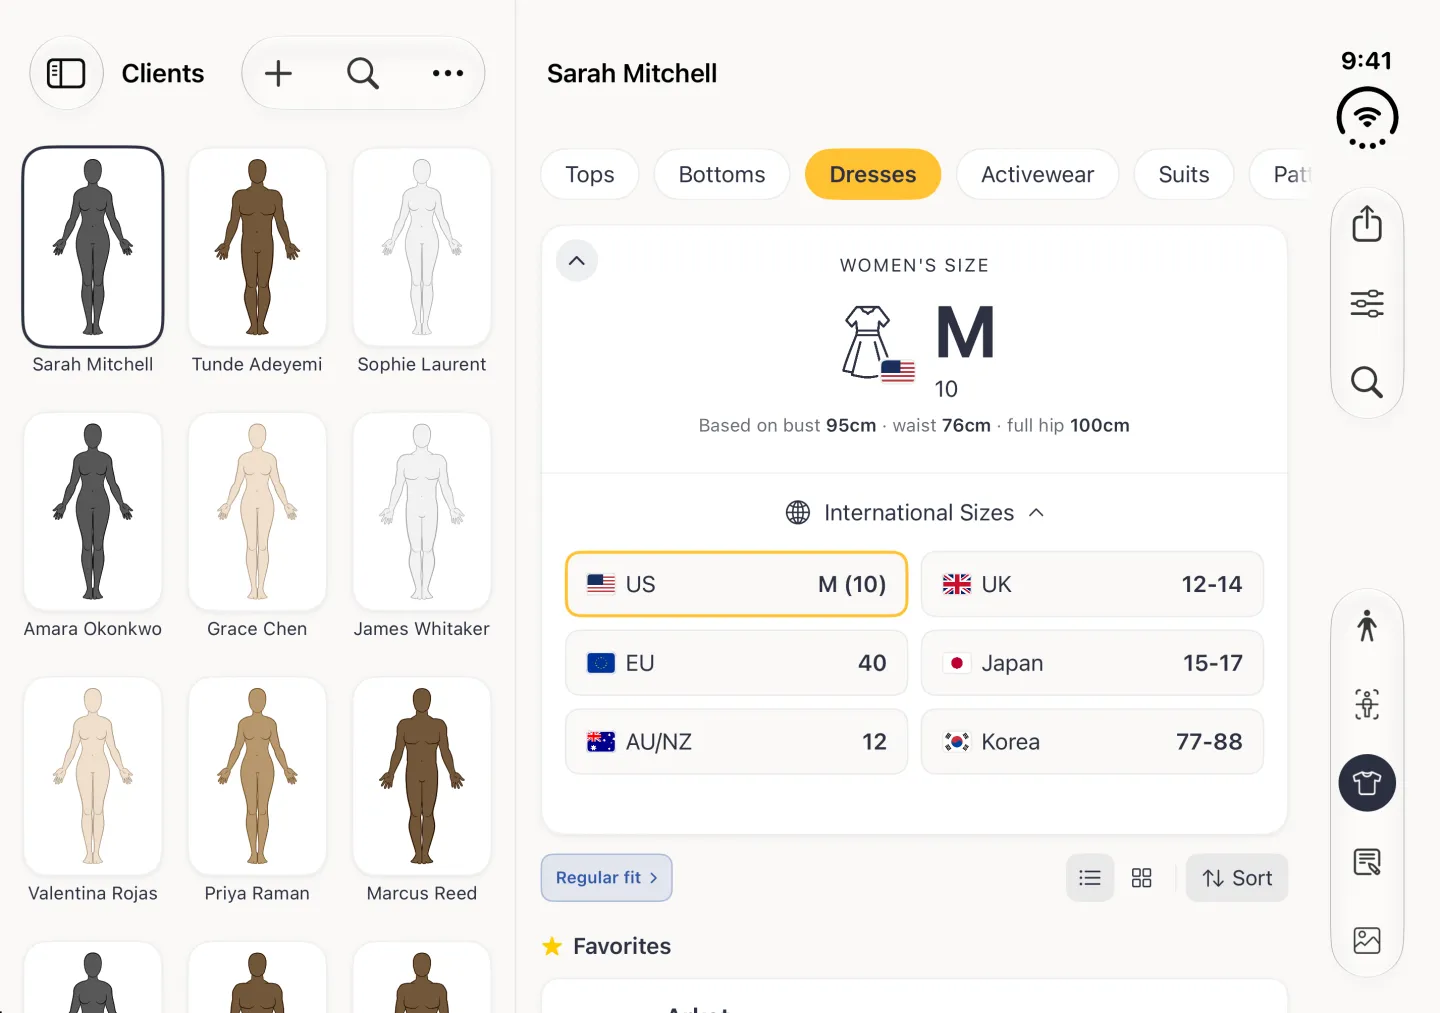
Task: Choose the Korea size 77-88 row
Action: [1092, 742]
